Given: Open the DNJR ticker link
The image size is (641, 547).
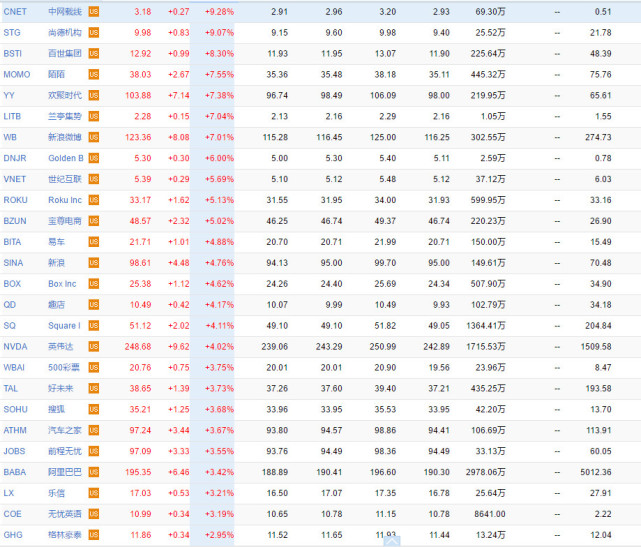Looking at the screenshot, I should [x=15, y=158].
